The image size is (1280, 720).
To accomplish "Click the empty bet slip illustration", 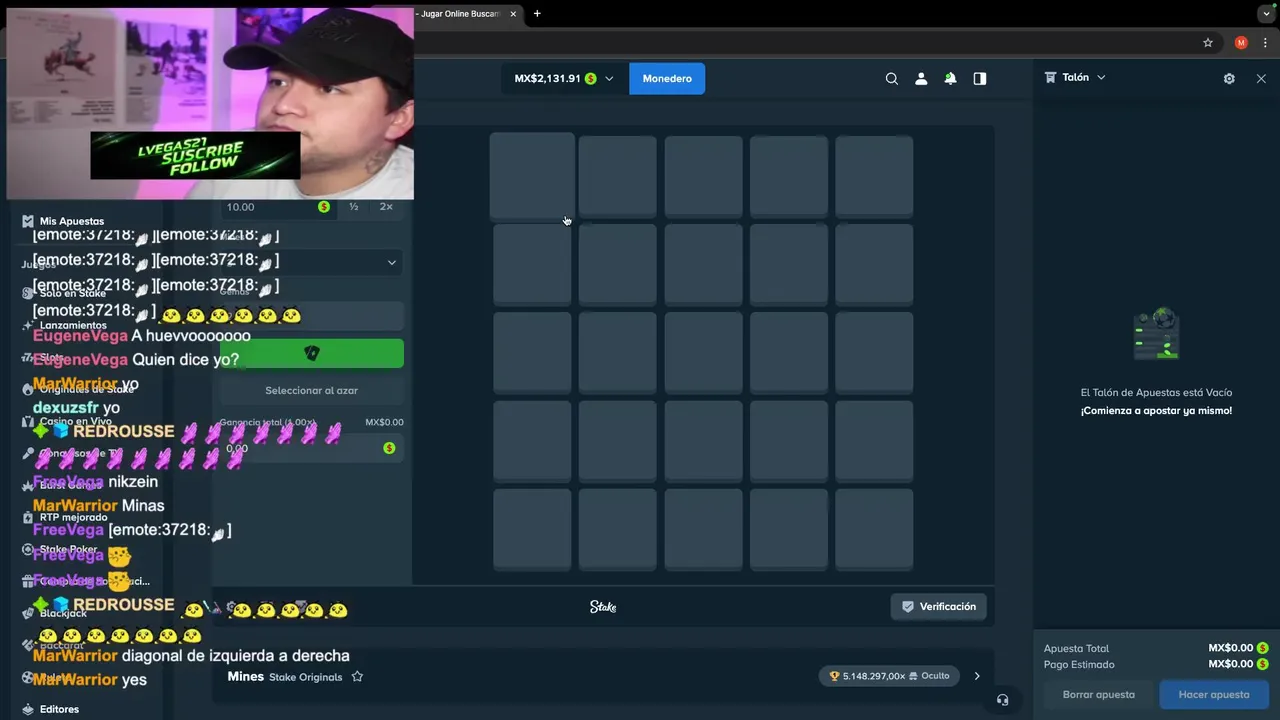I will [1157, 335].
